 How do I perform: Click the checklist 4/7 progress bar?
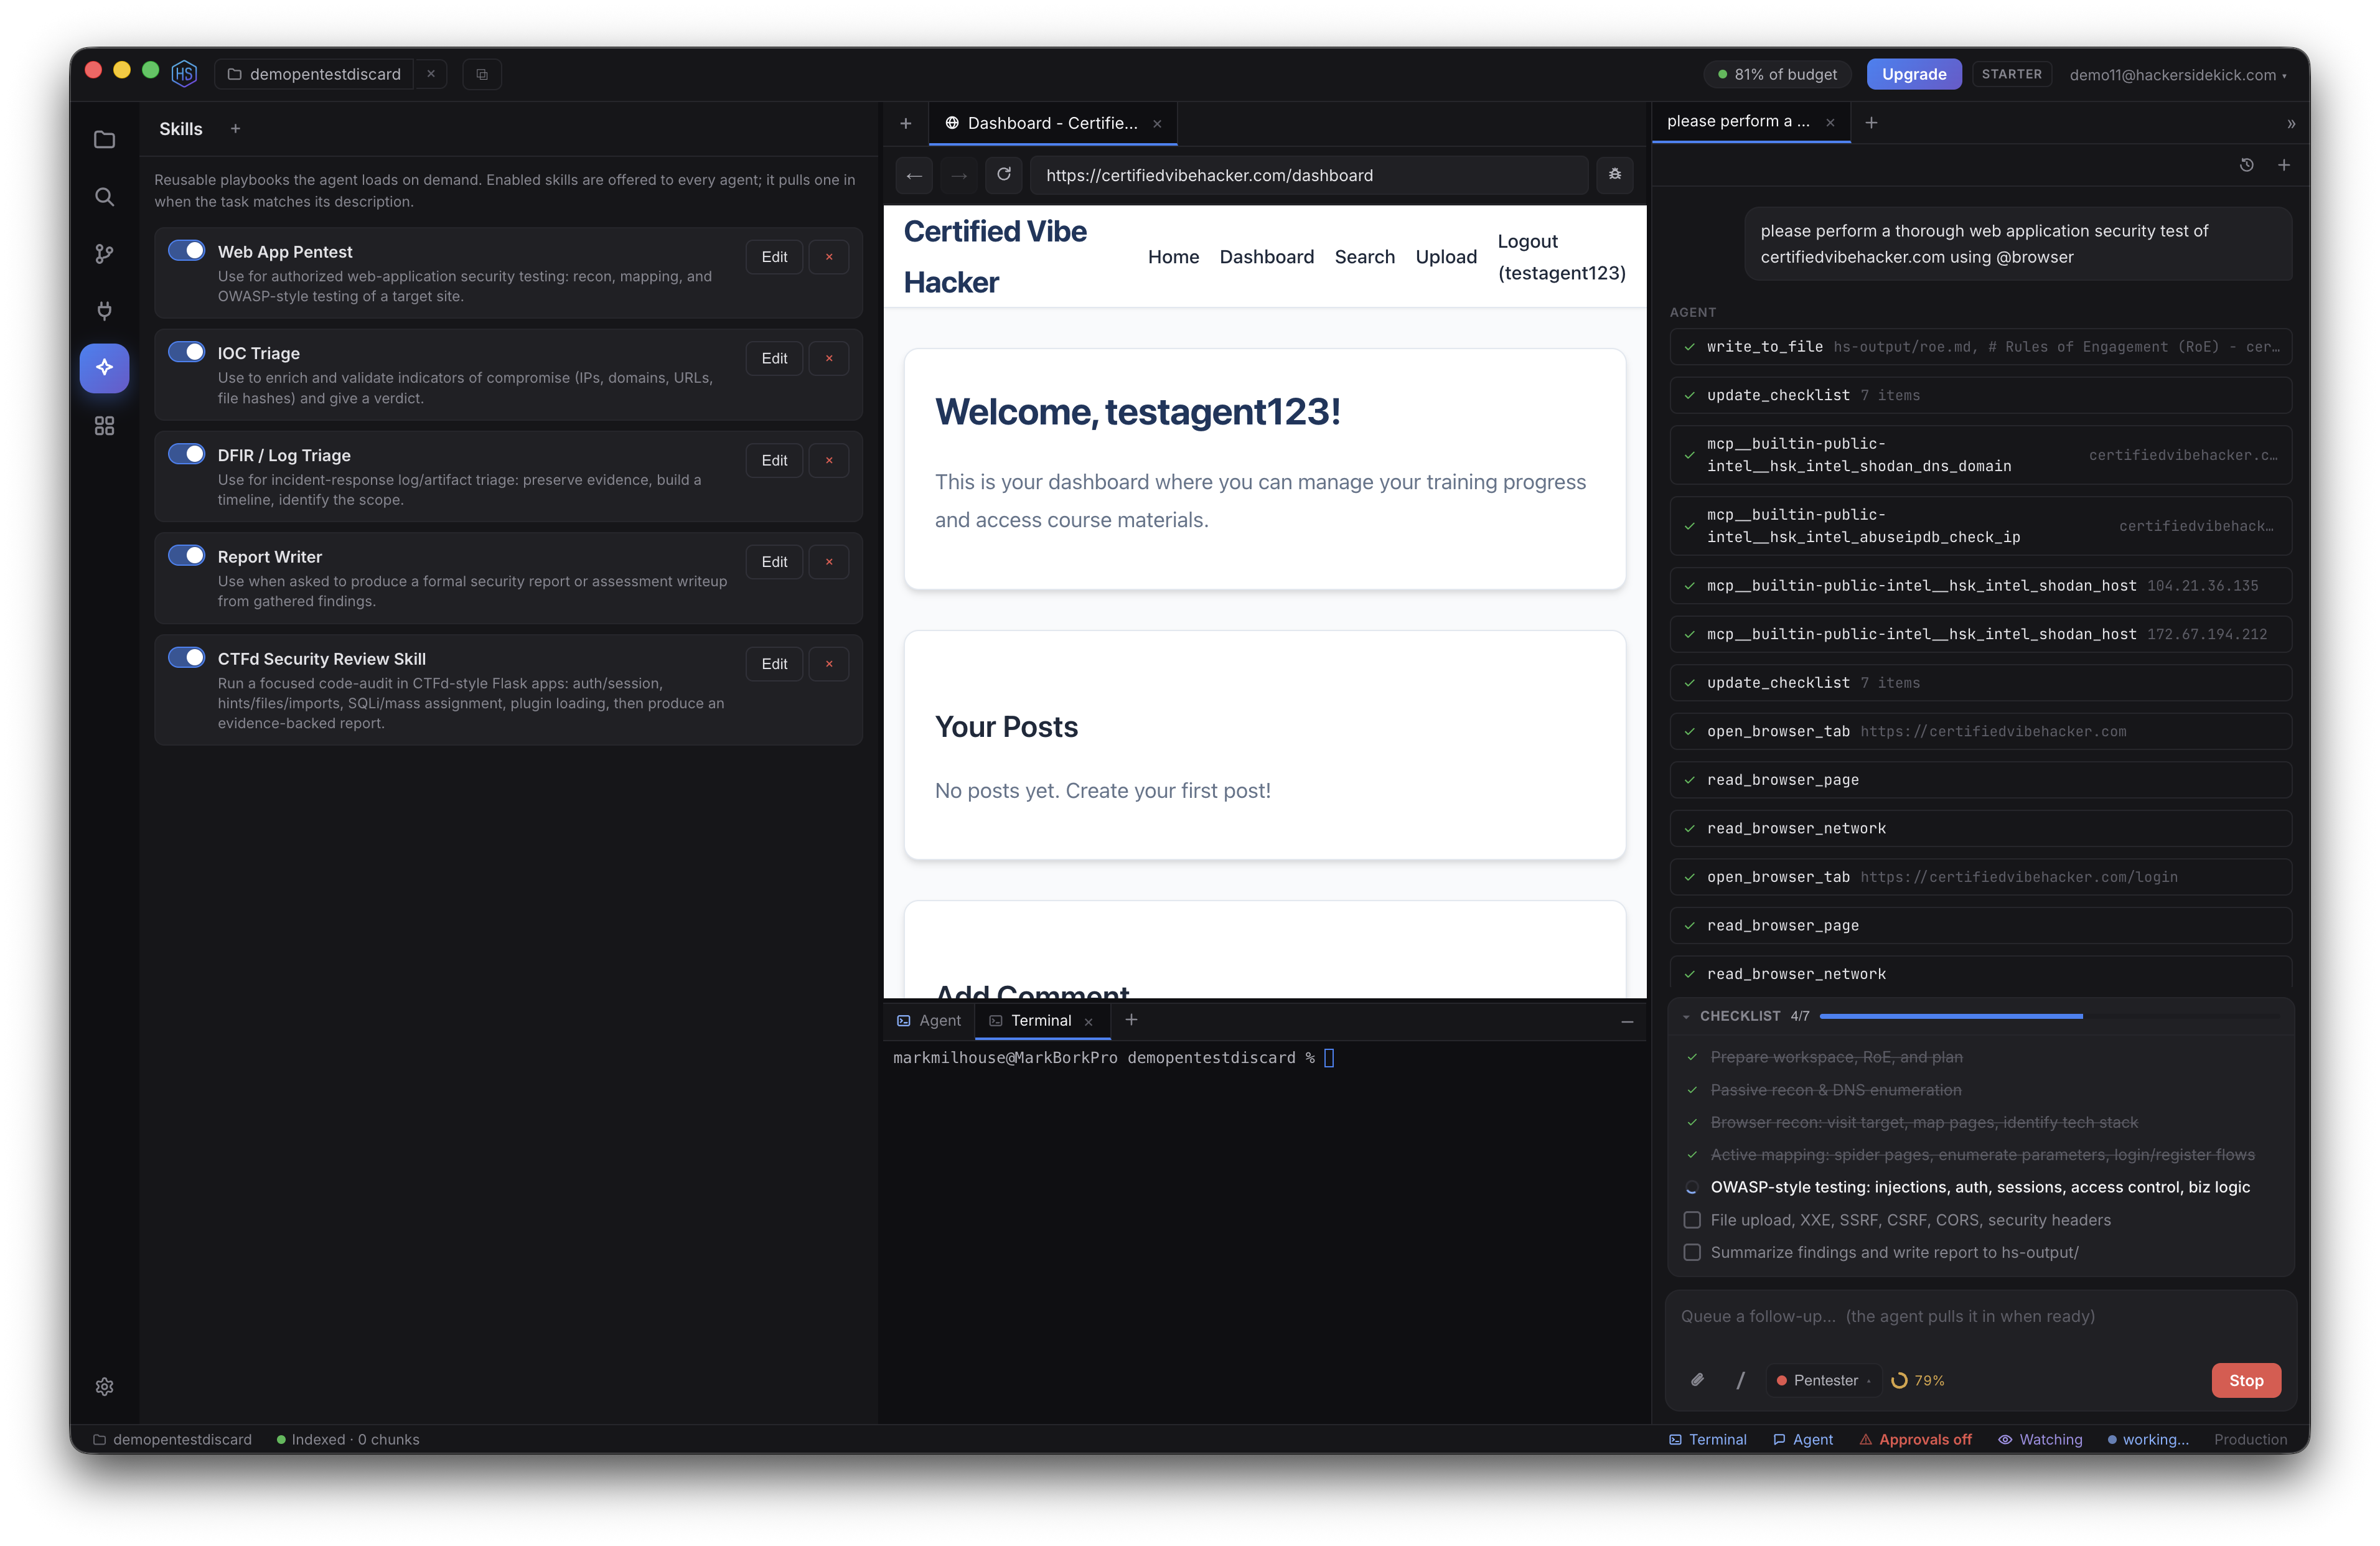coord(2050,1016)
